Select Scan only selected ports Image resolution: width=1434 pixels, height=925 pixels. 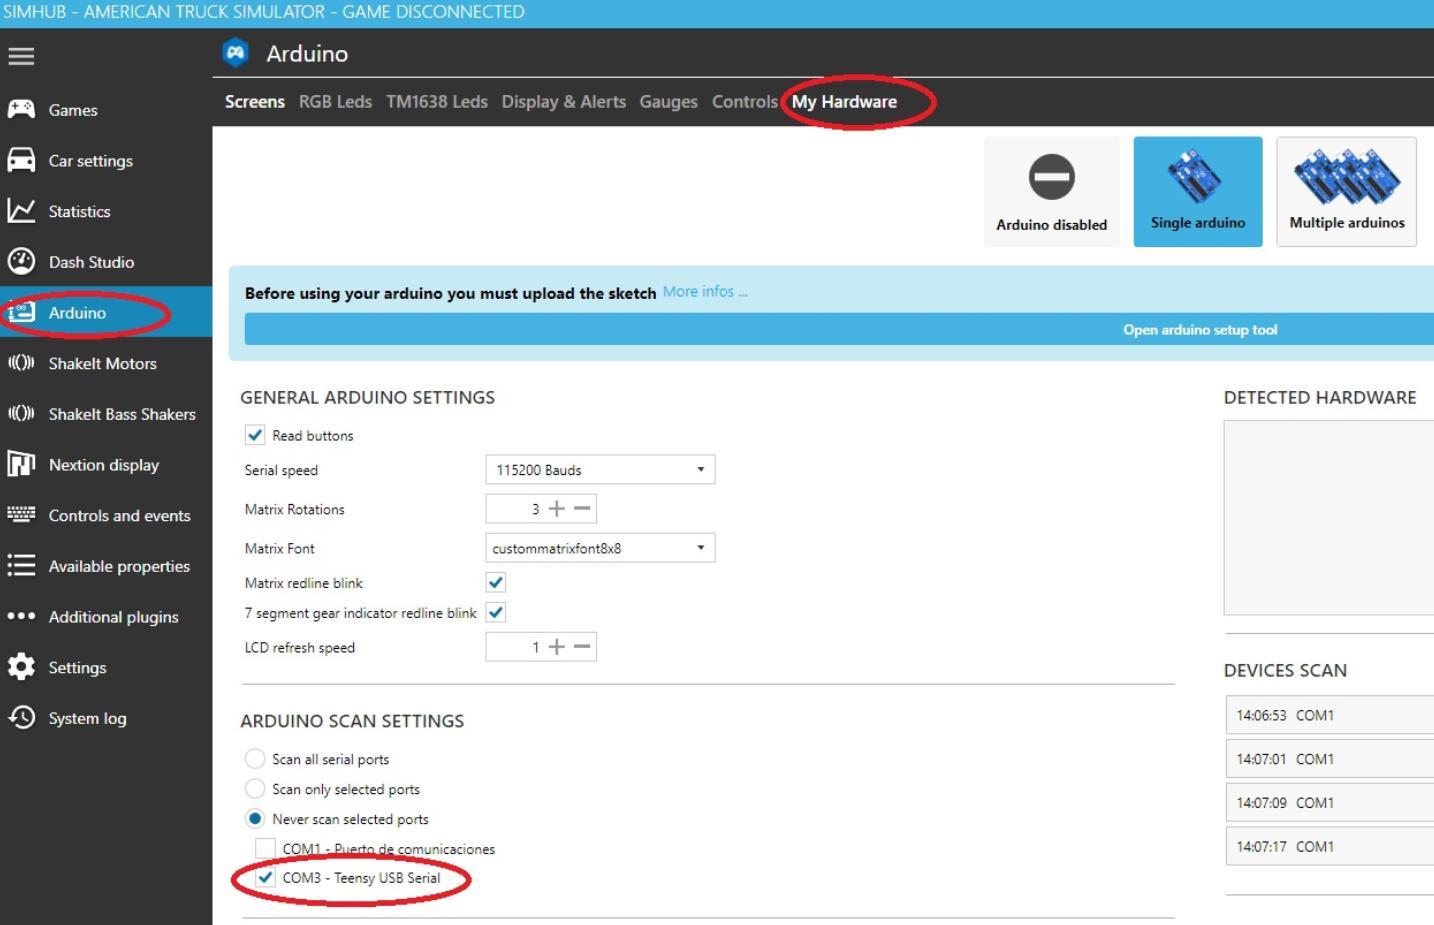point(255,789)
